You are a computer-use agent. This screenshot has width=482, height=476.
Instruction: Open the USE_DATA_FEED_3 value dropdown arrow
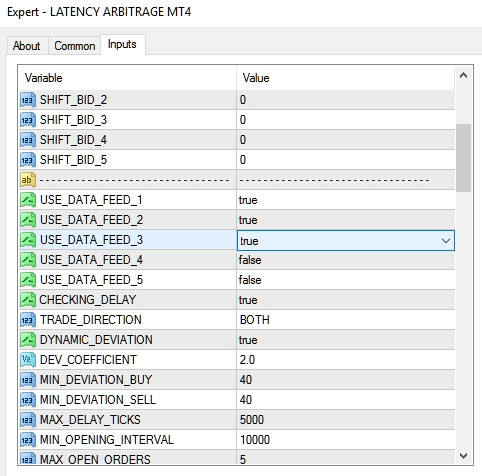446,241
